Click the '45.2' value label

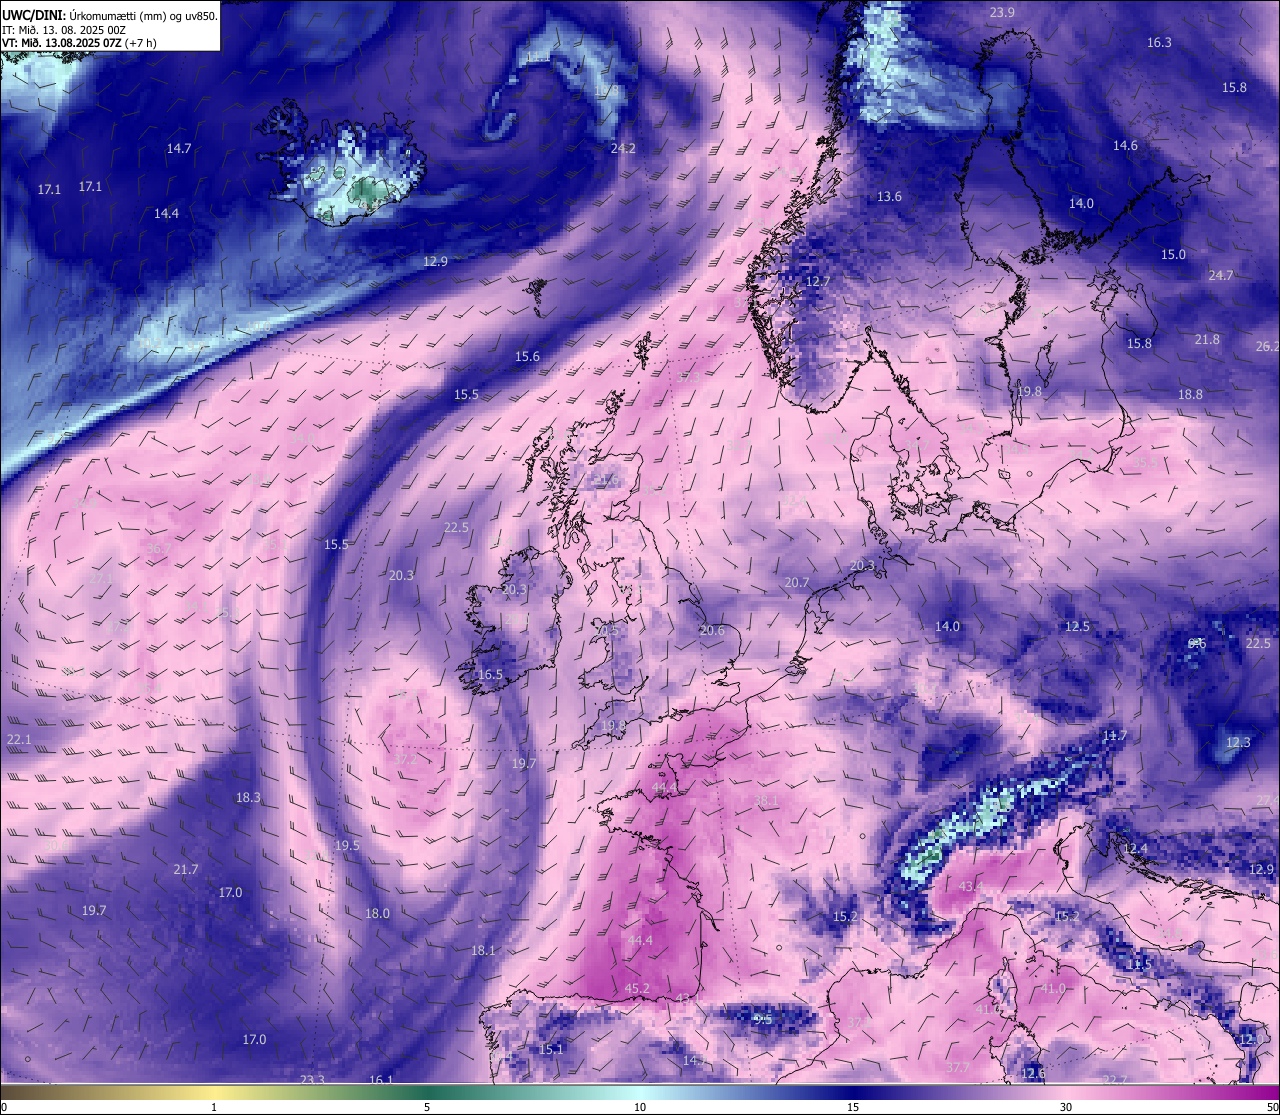point(637,988)
